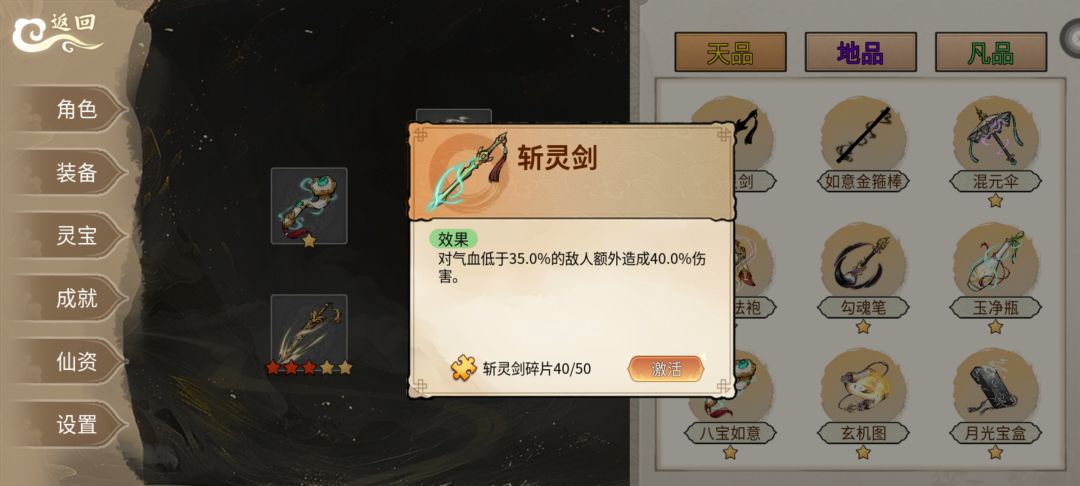Pick the 月光宝盒 box treasure icon
The height and width of the screenshot is (486, 1080).
995,387
